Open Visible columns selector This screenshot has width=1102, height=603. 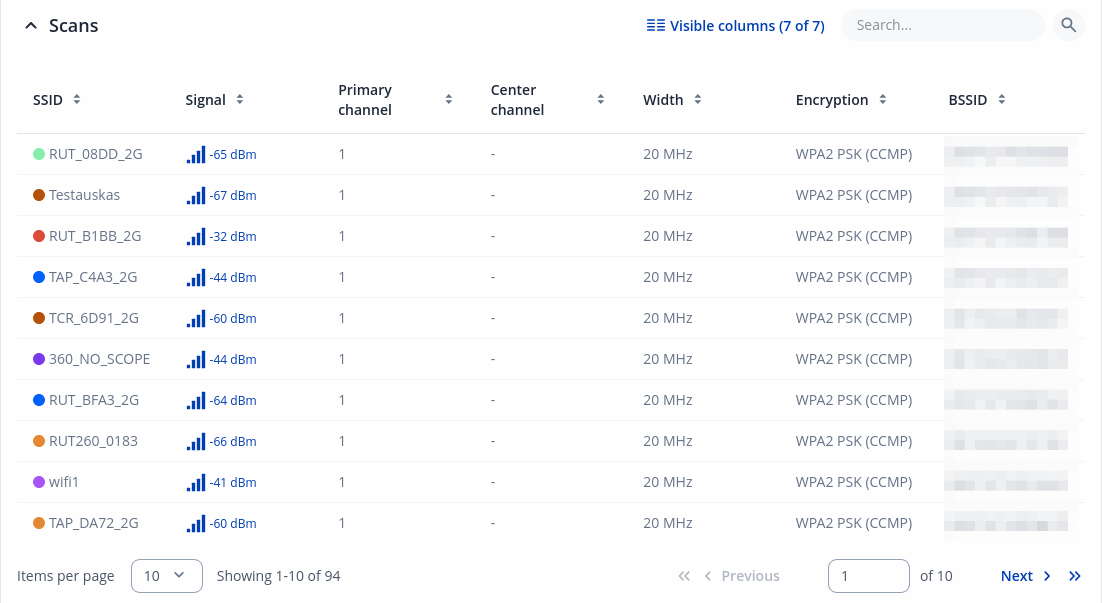(735, 26)
